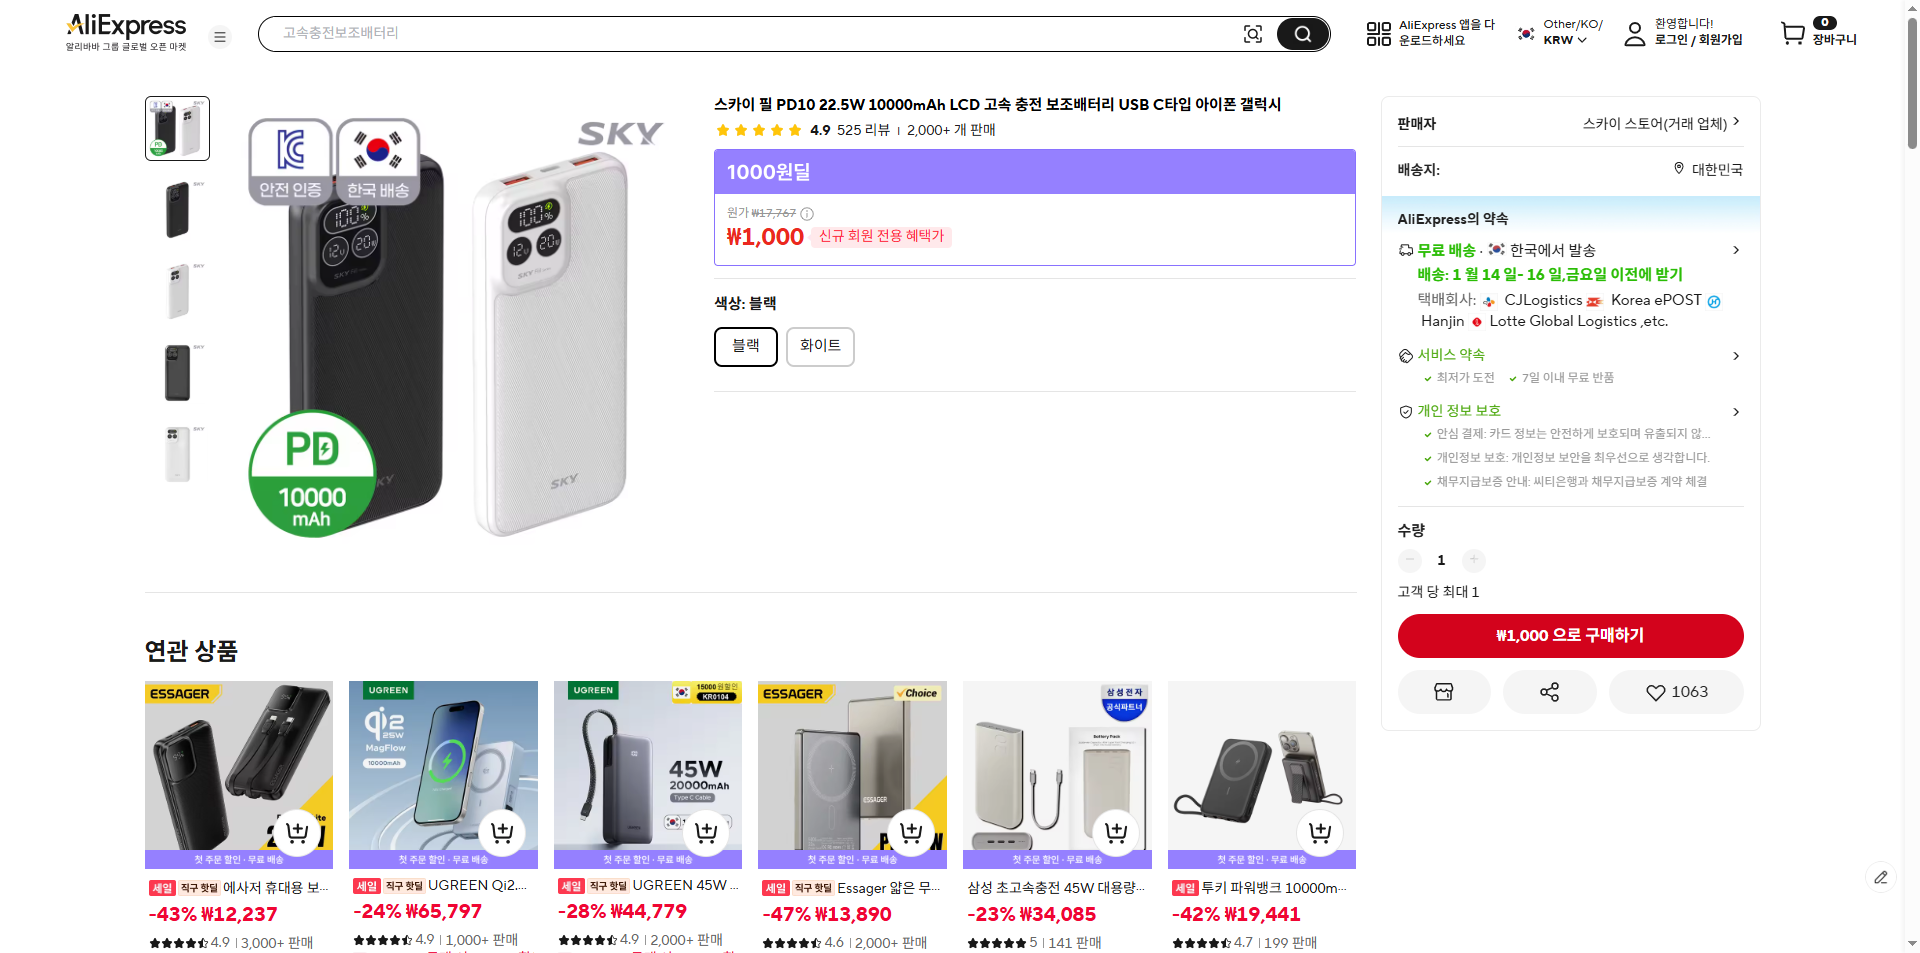The height and width of the screenshot is (953, 1920).
Task: Click the store icon button
Action: (x=1443, y=692)
